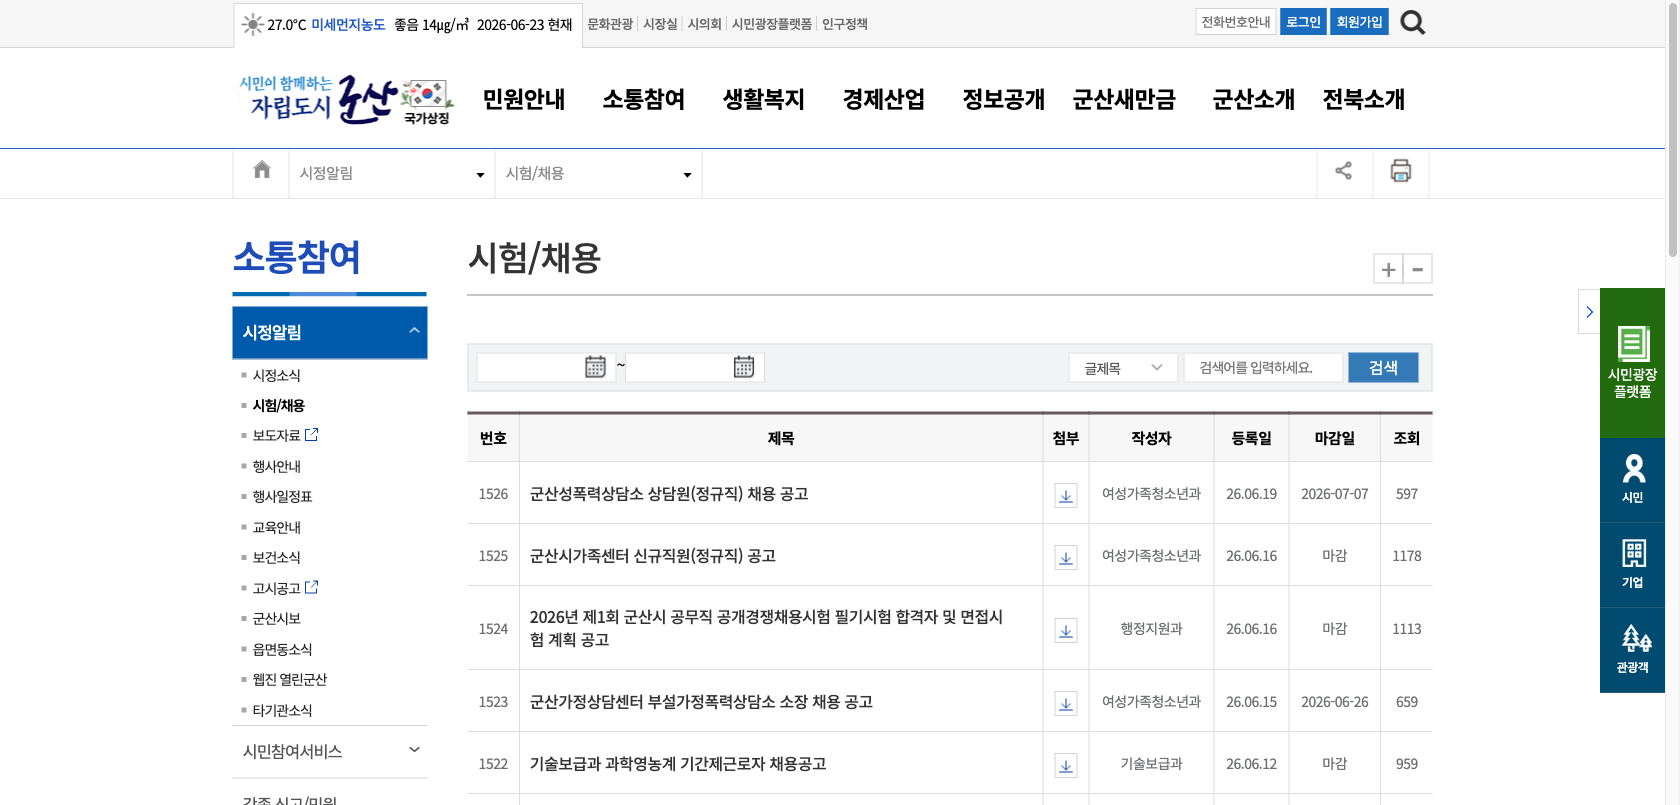
Task: Open the 글제목 search type dropdown
Action: (x=1122, y=368)
